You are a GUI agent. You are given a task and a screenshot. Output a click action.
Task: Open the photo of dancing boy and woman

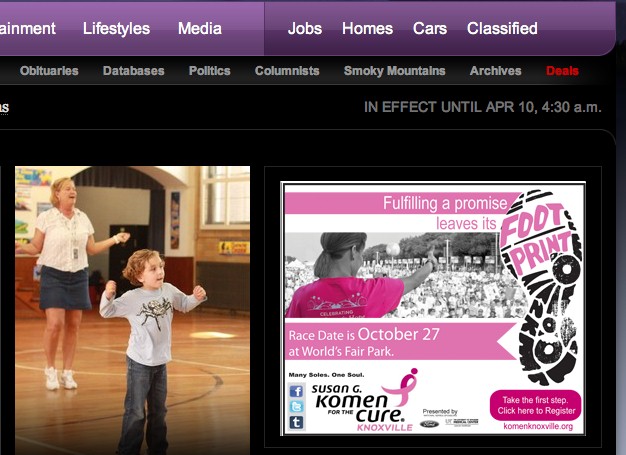click(x=132, y=310)
